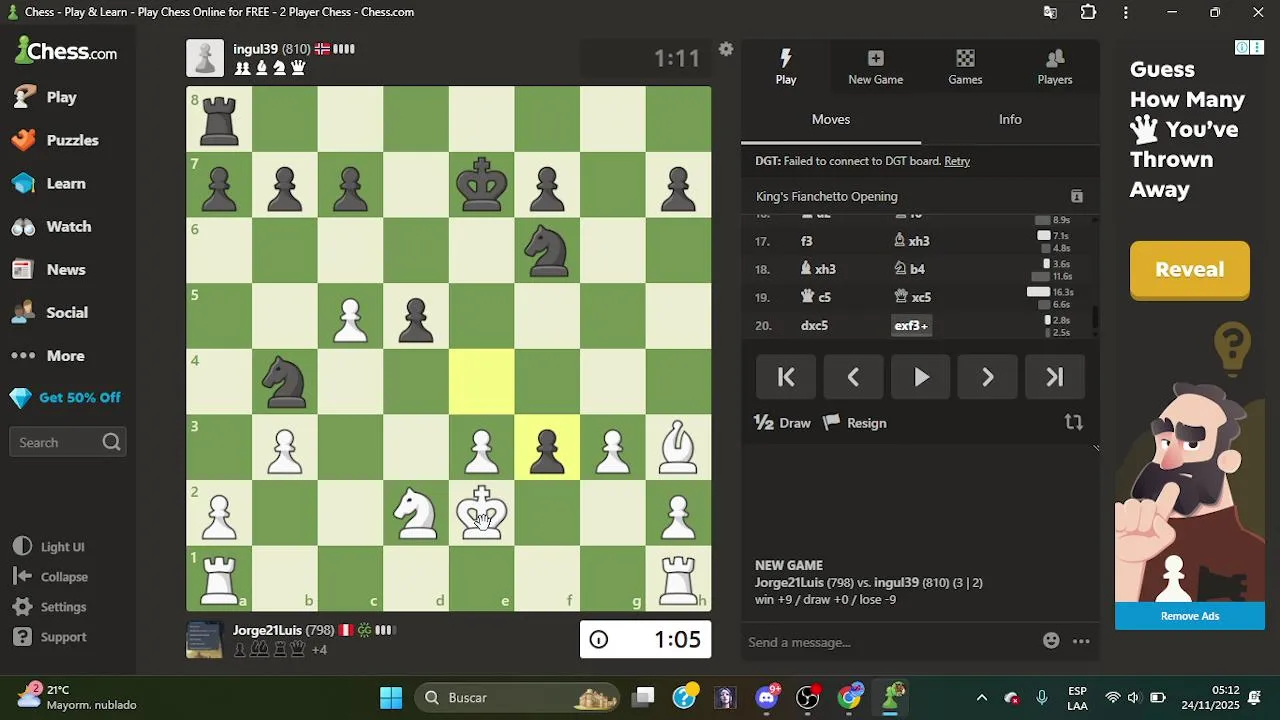Flip the board with the arrows icon
Viewport: 1280px width, 720px height.
point(1074,423)
